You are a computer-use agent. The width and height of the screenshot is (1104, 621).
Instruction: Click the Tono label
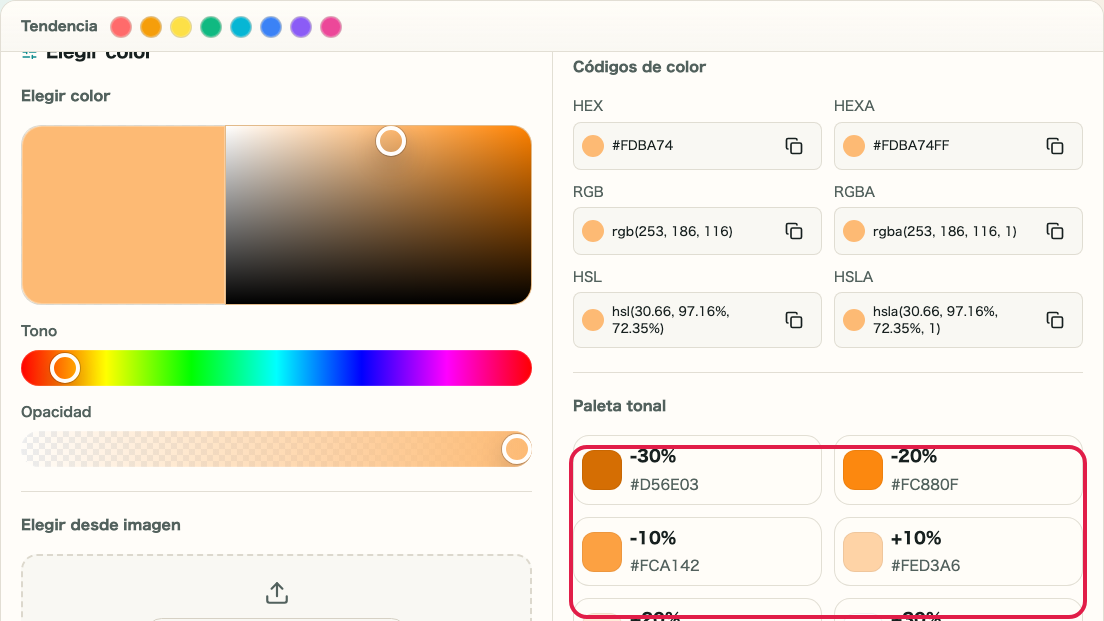click(x=39, y=331)
